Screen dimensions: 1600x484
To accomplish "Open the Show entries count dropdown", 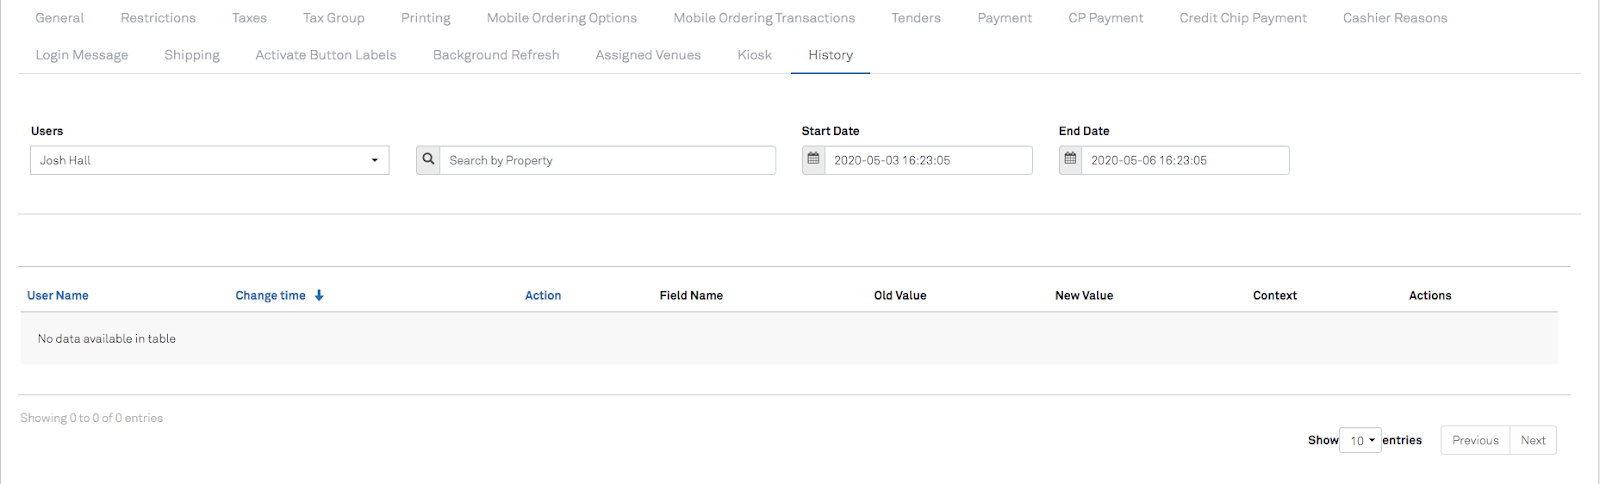I will tap(1360, 440).
